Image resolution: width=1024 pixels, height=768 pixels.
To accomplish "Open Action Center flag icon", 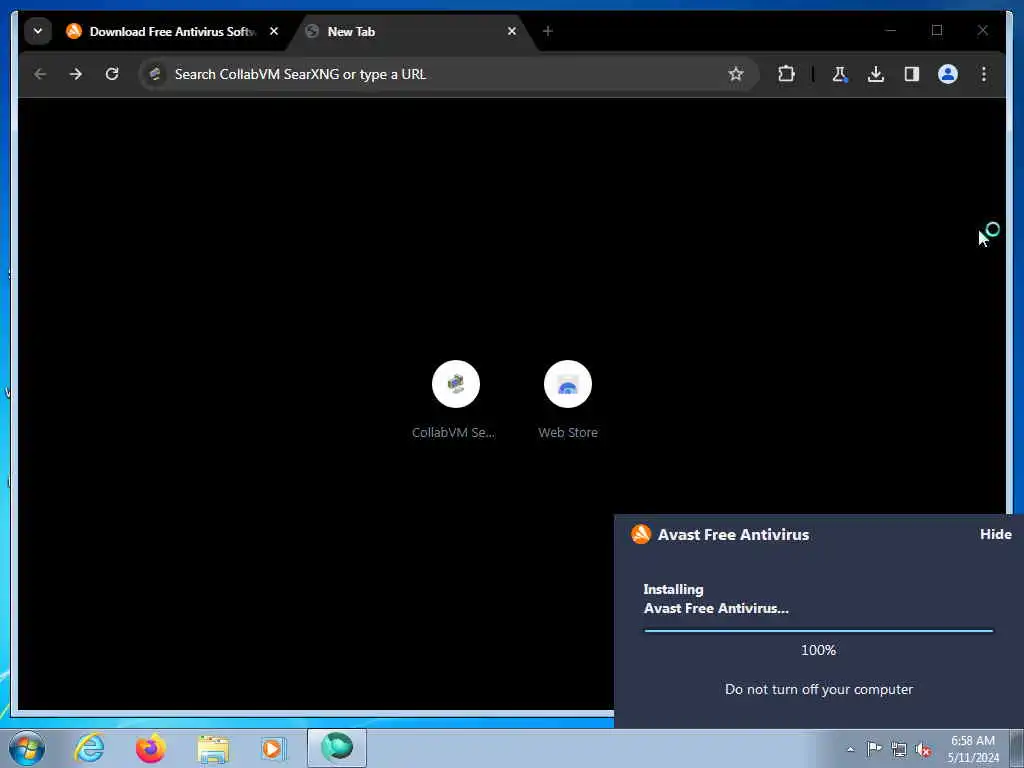I will click(x=874, y=749).
